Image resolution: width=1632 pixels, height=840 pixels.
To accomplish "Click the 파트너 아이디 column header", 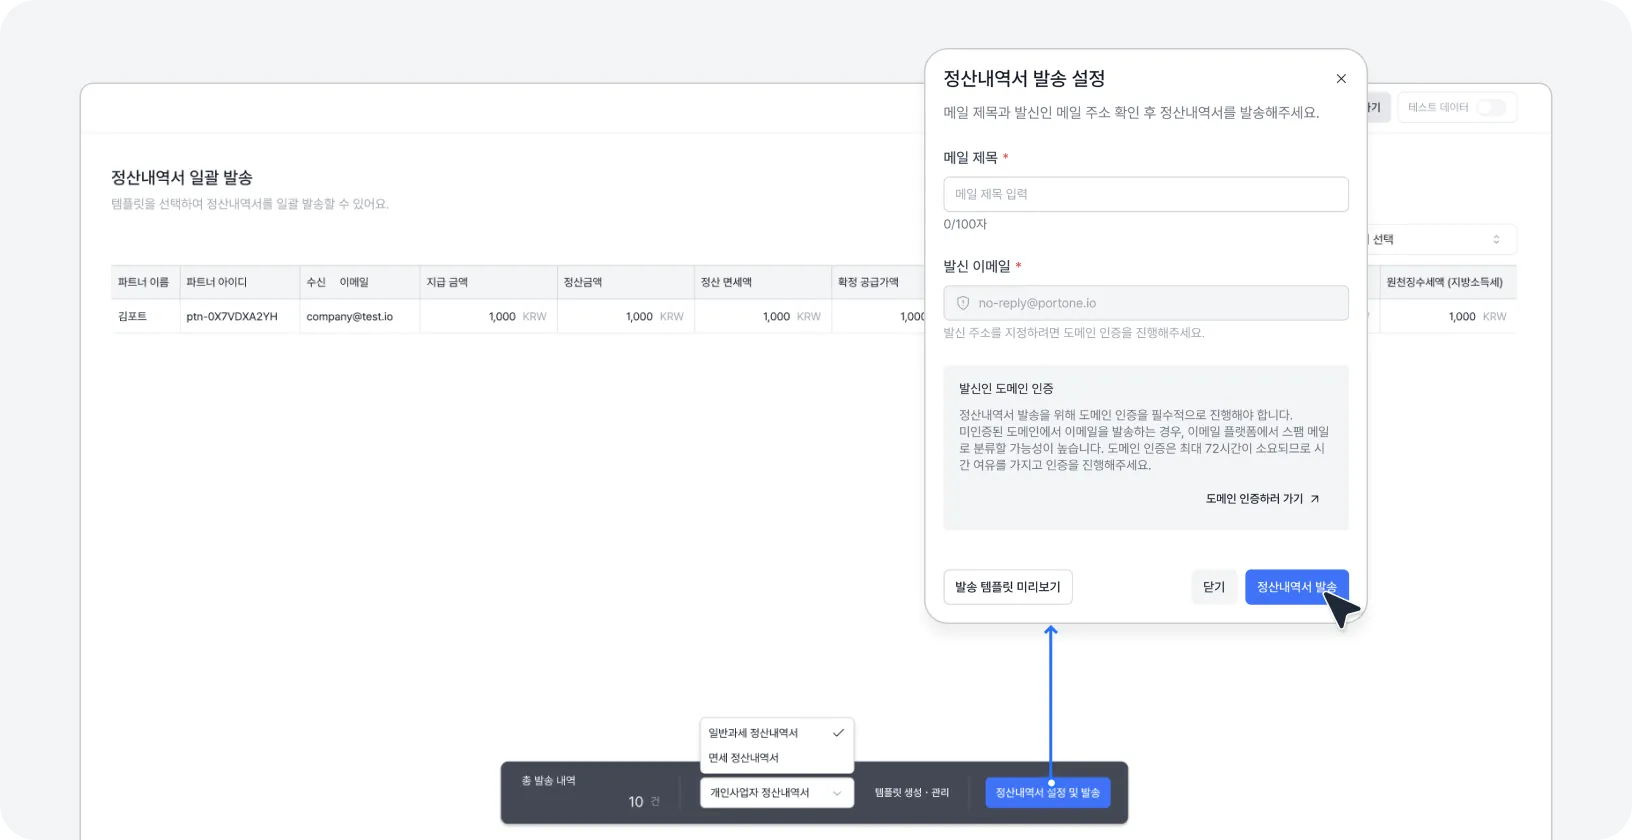I will point(217,283).
